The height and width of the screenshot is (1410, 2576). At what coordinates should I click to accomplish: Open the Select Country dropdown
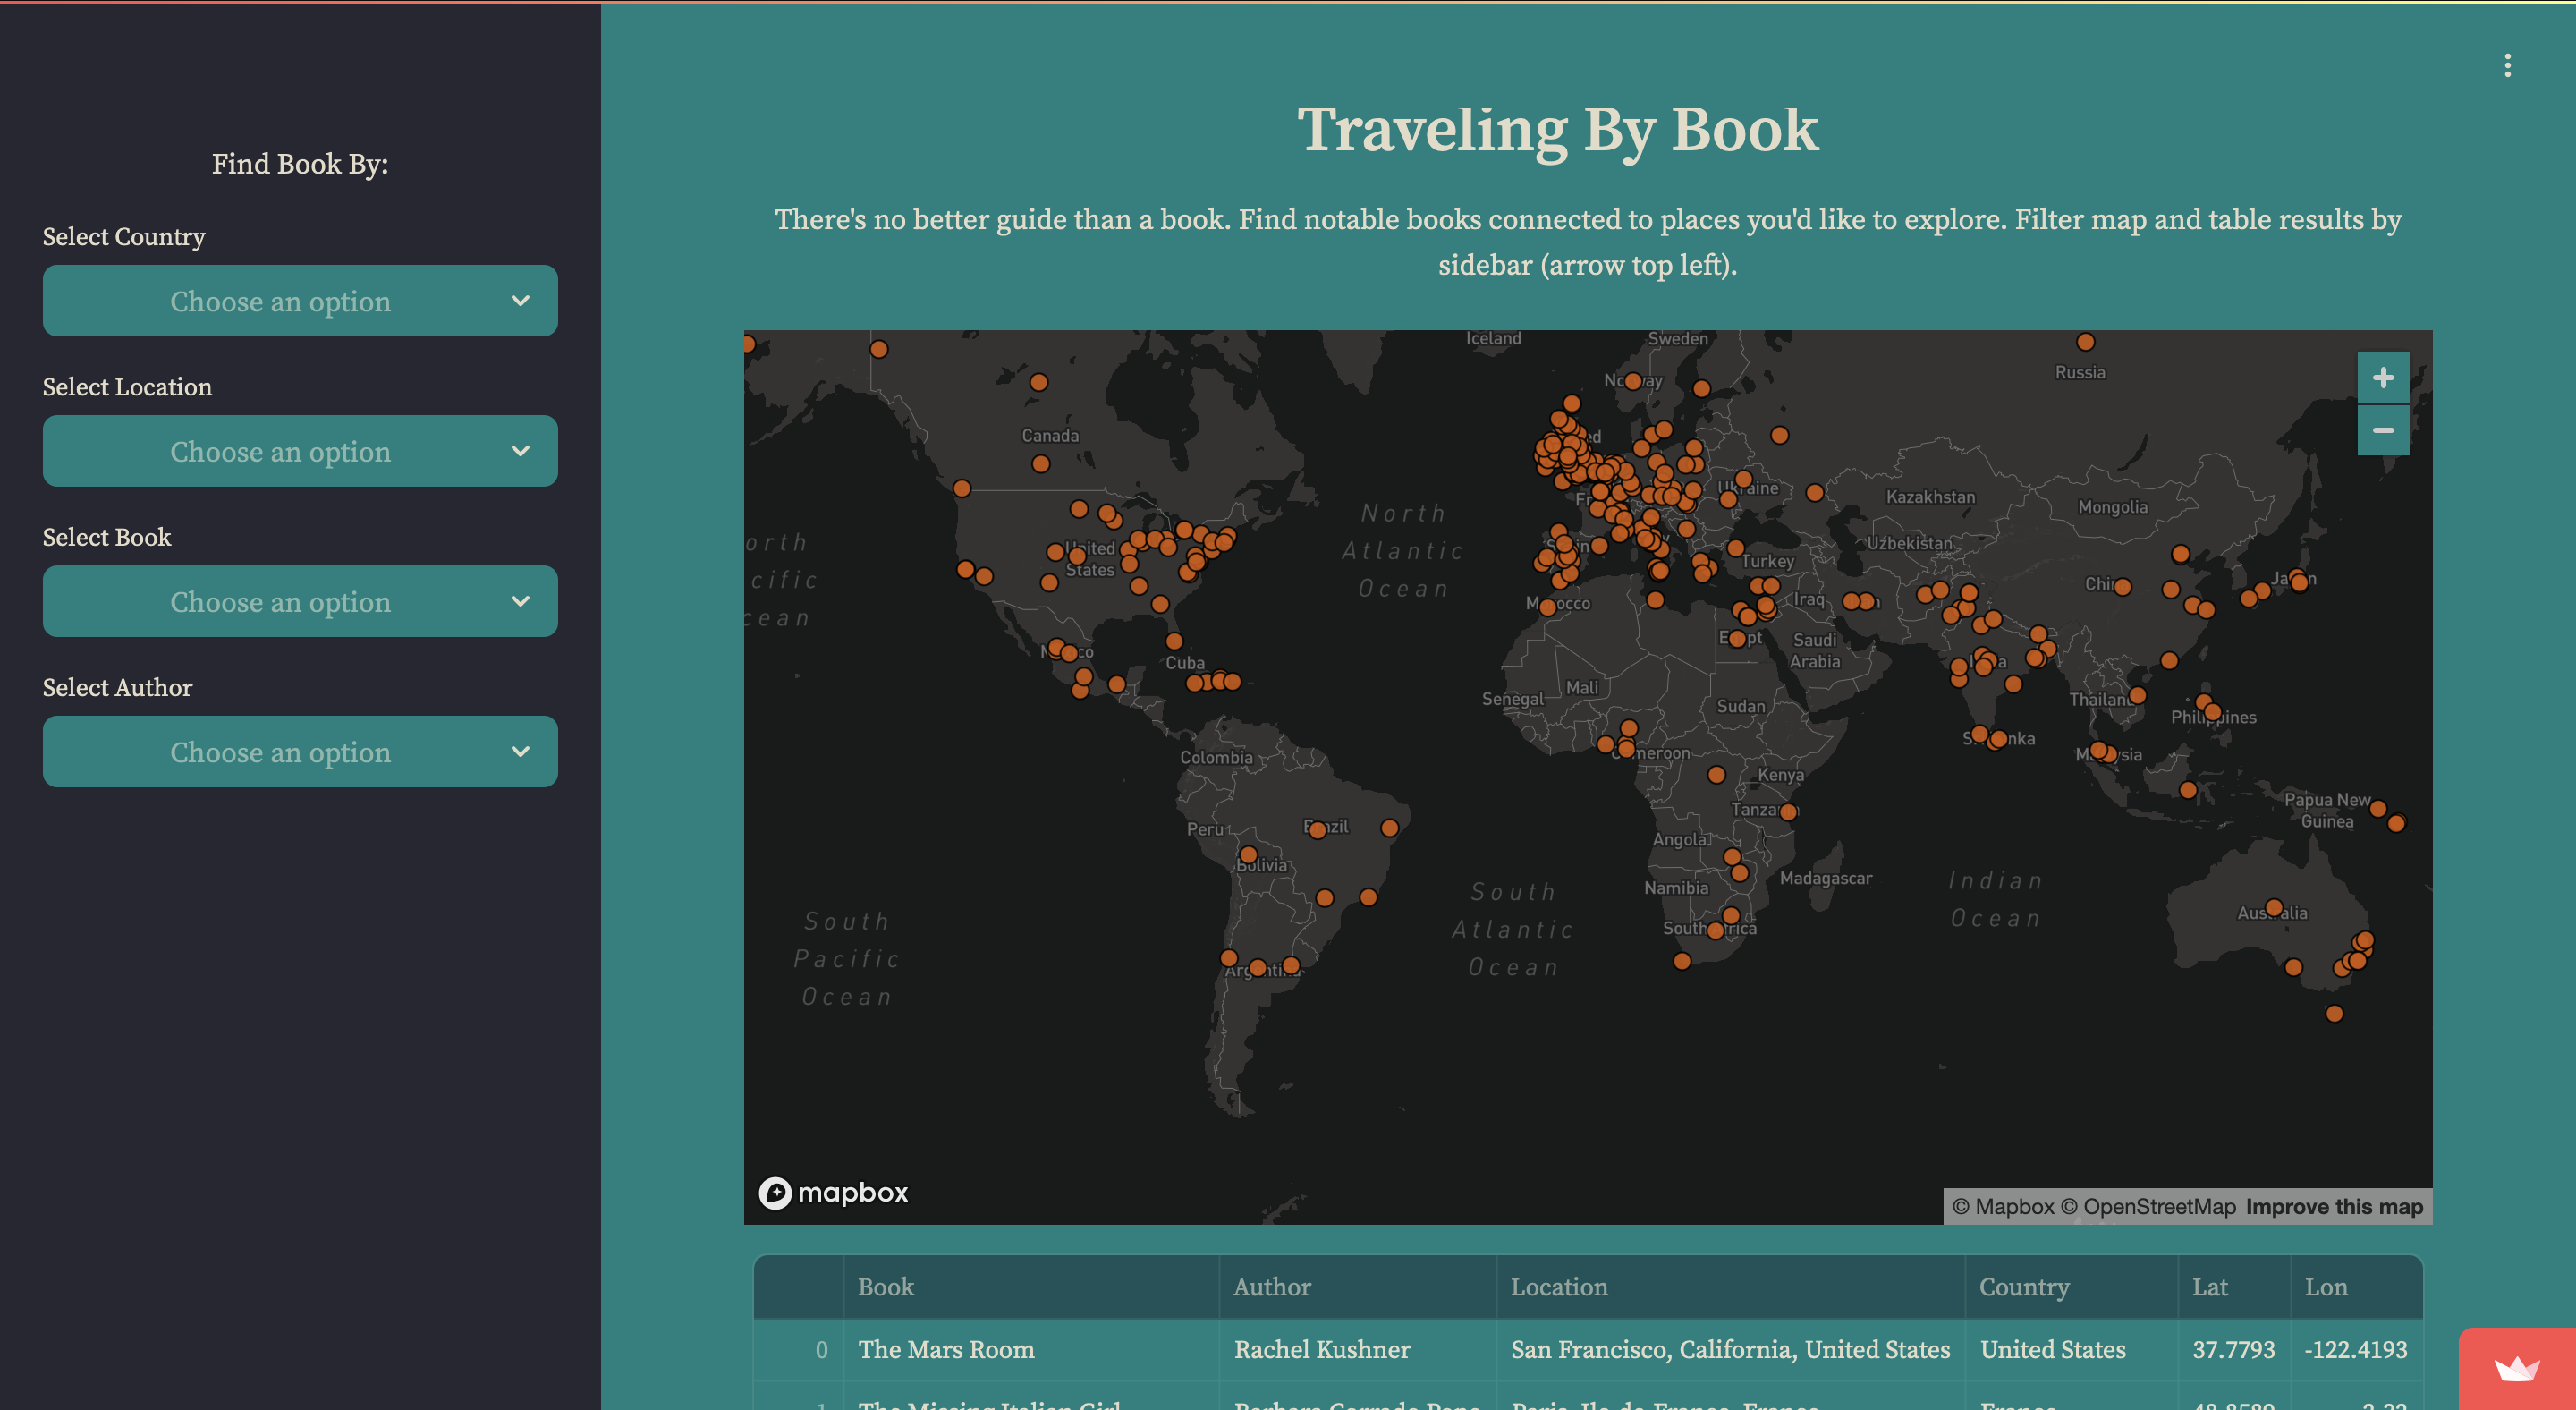(x=300, y=301)
